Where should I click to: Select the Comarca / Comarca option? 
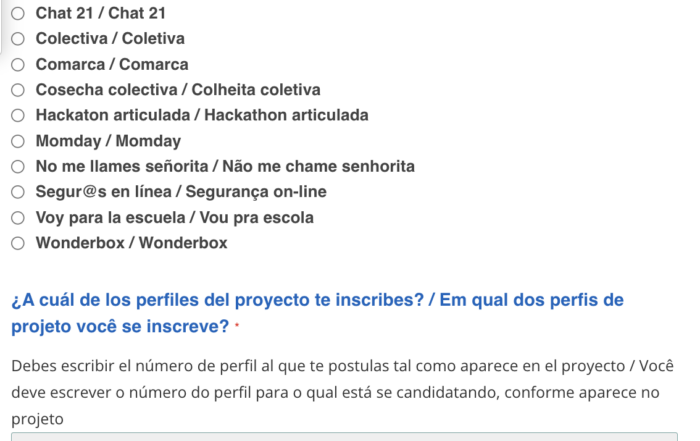point(18,65)
